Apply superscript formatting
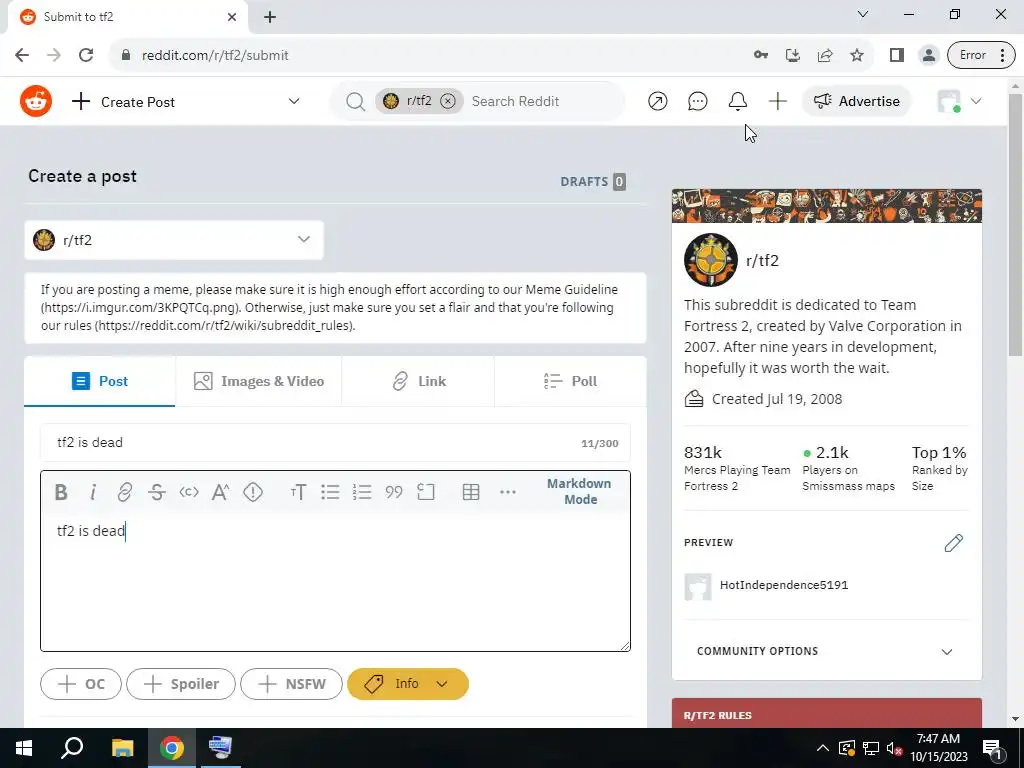1024x768 pixels. (x=220, y=492)
